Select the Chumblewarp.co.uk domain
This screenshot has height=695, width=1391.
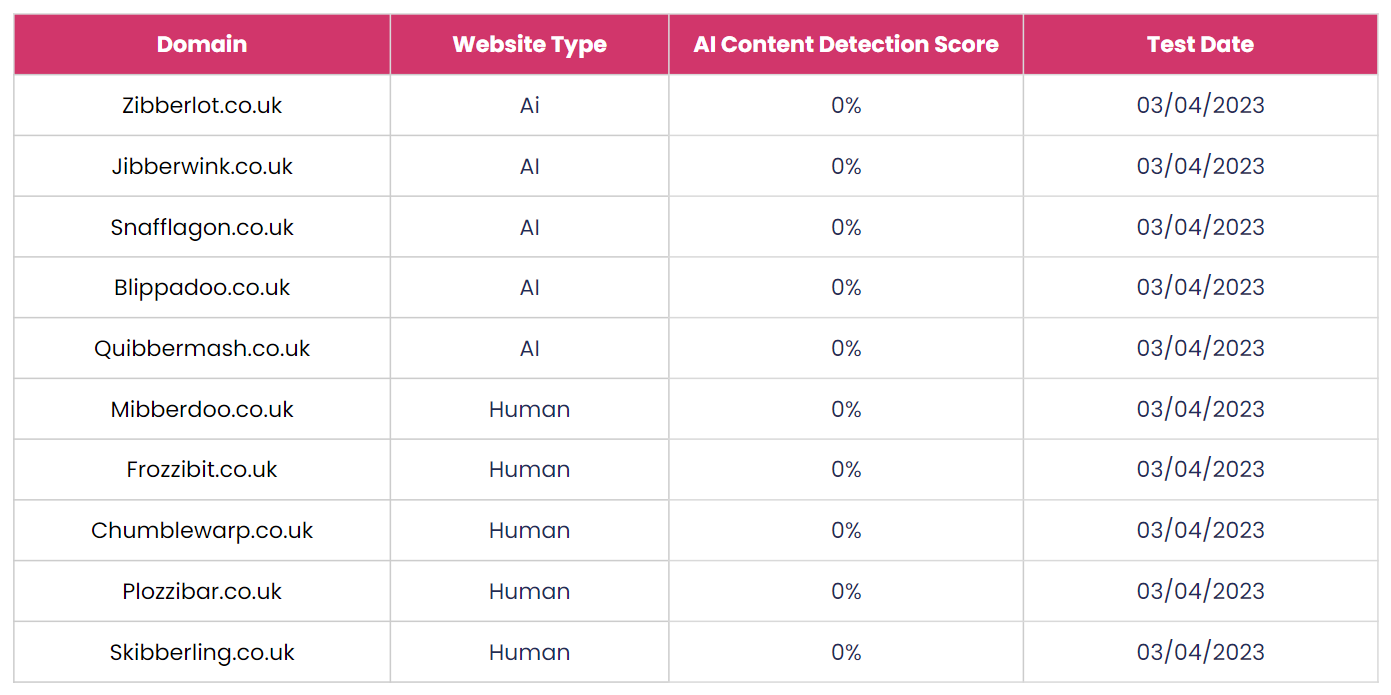pyautogui.click(x=202, y=530)
